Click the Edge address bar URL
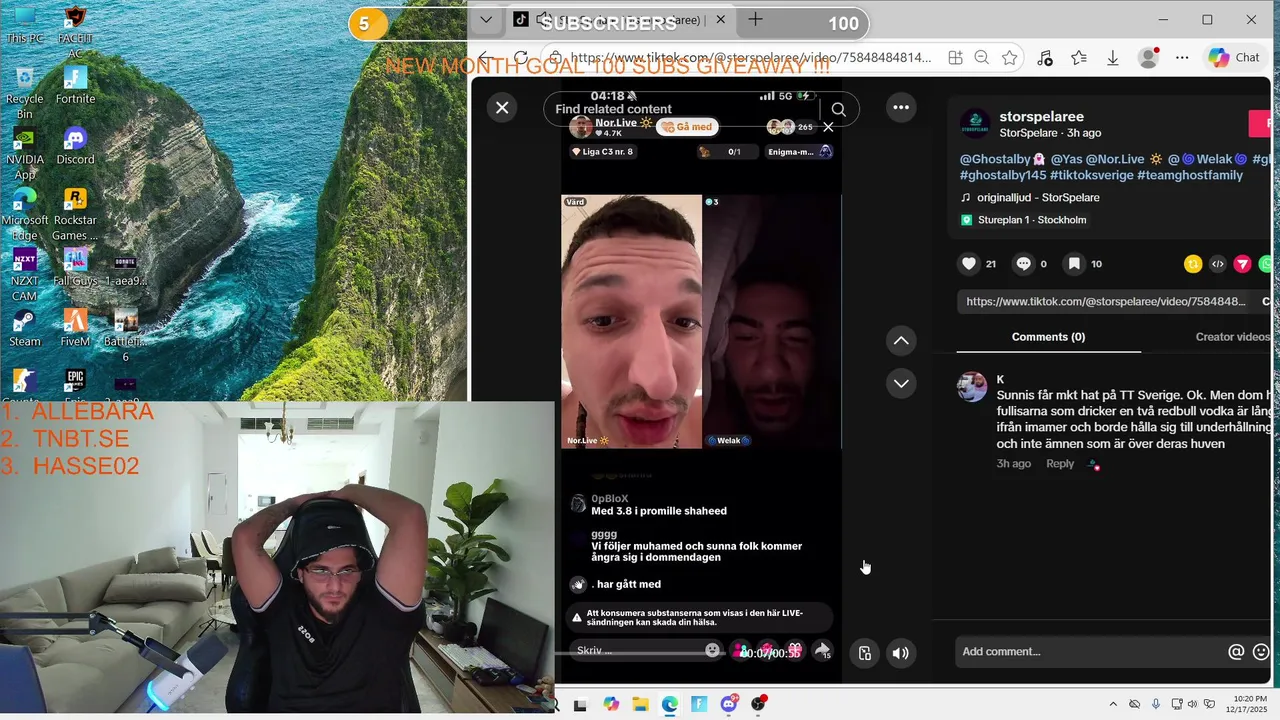Screen dimensions: 1280x720 (750, 58)
